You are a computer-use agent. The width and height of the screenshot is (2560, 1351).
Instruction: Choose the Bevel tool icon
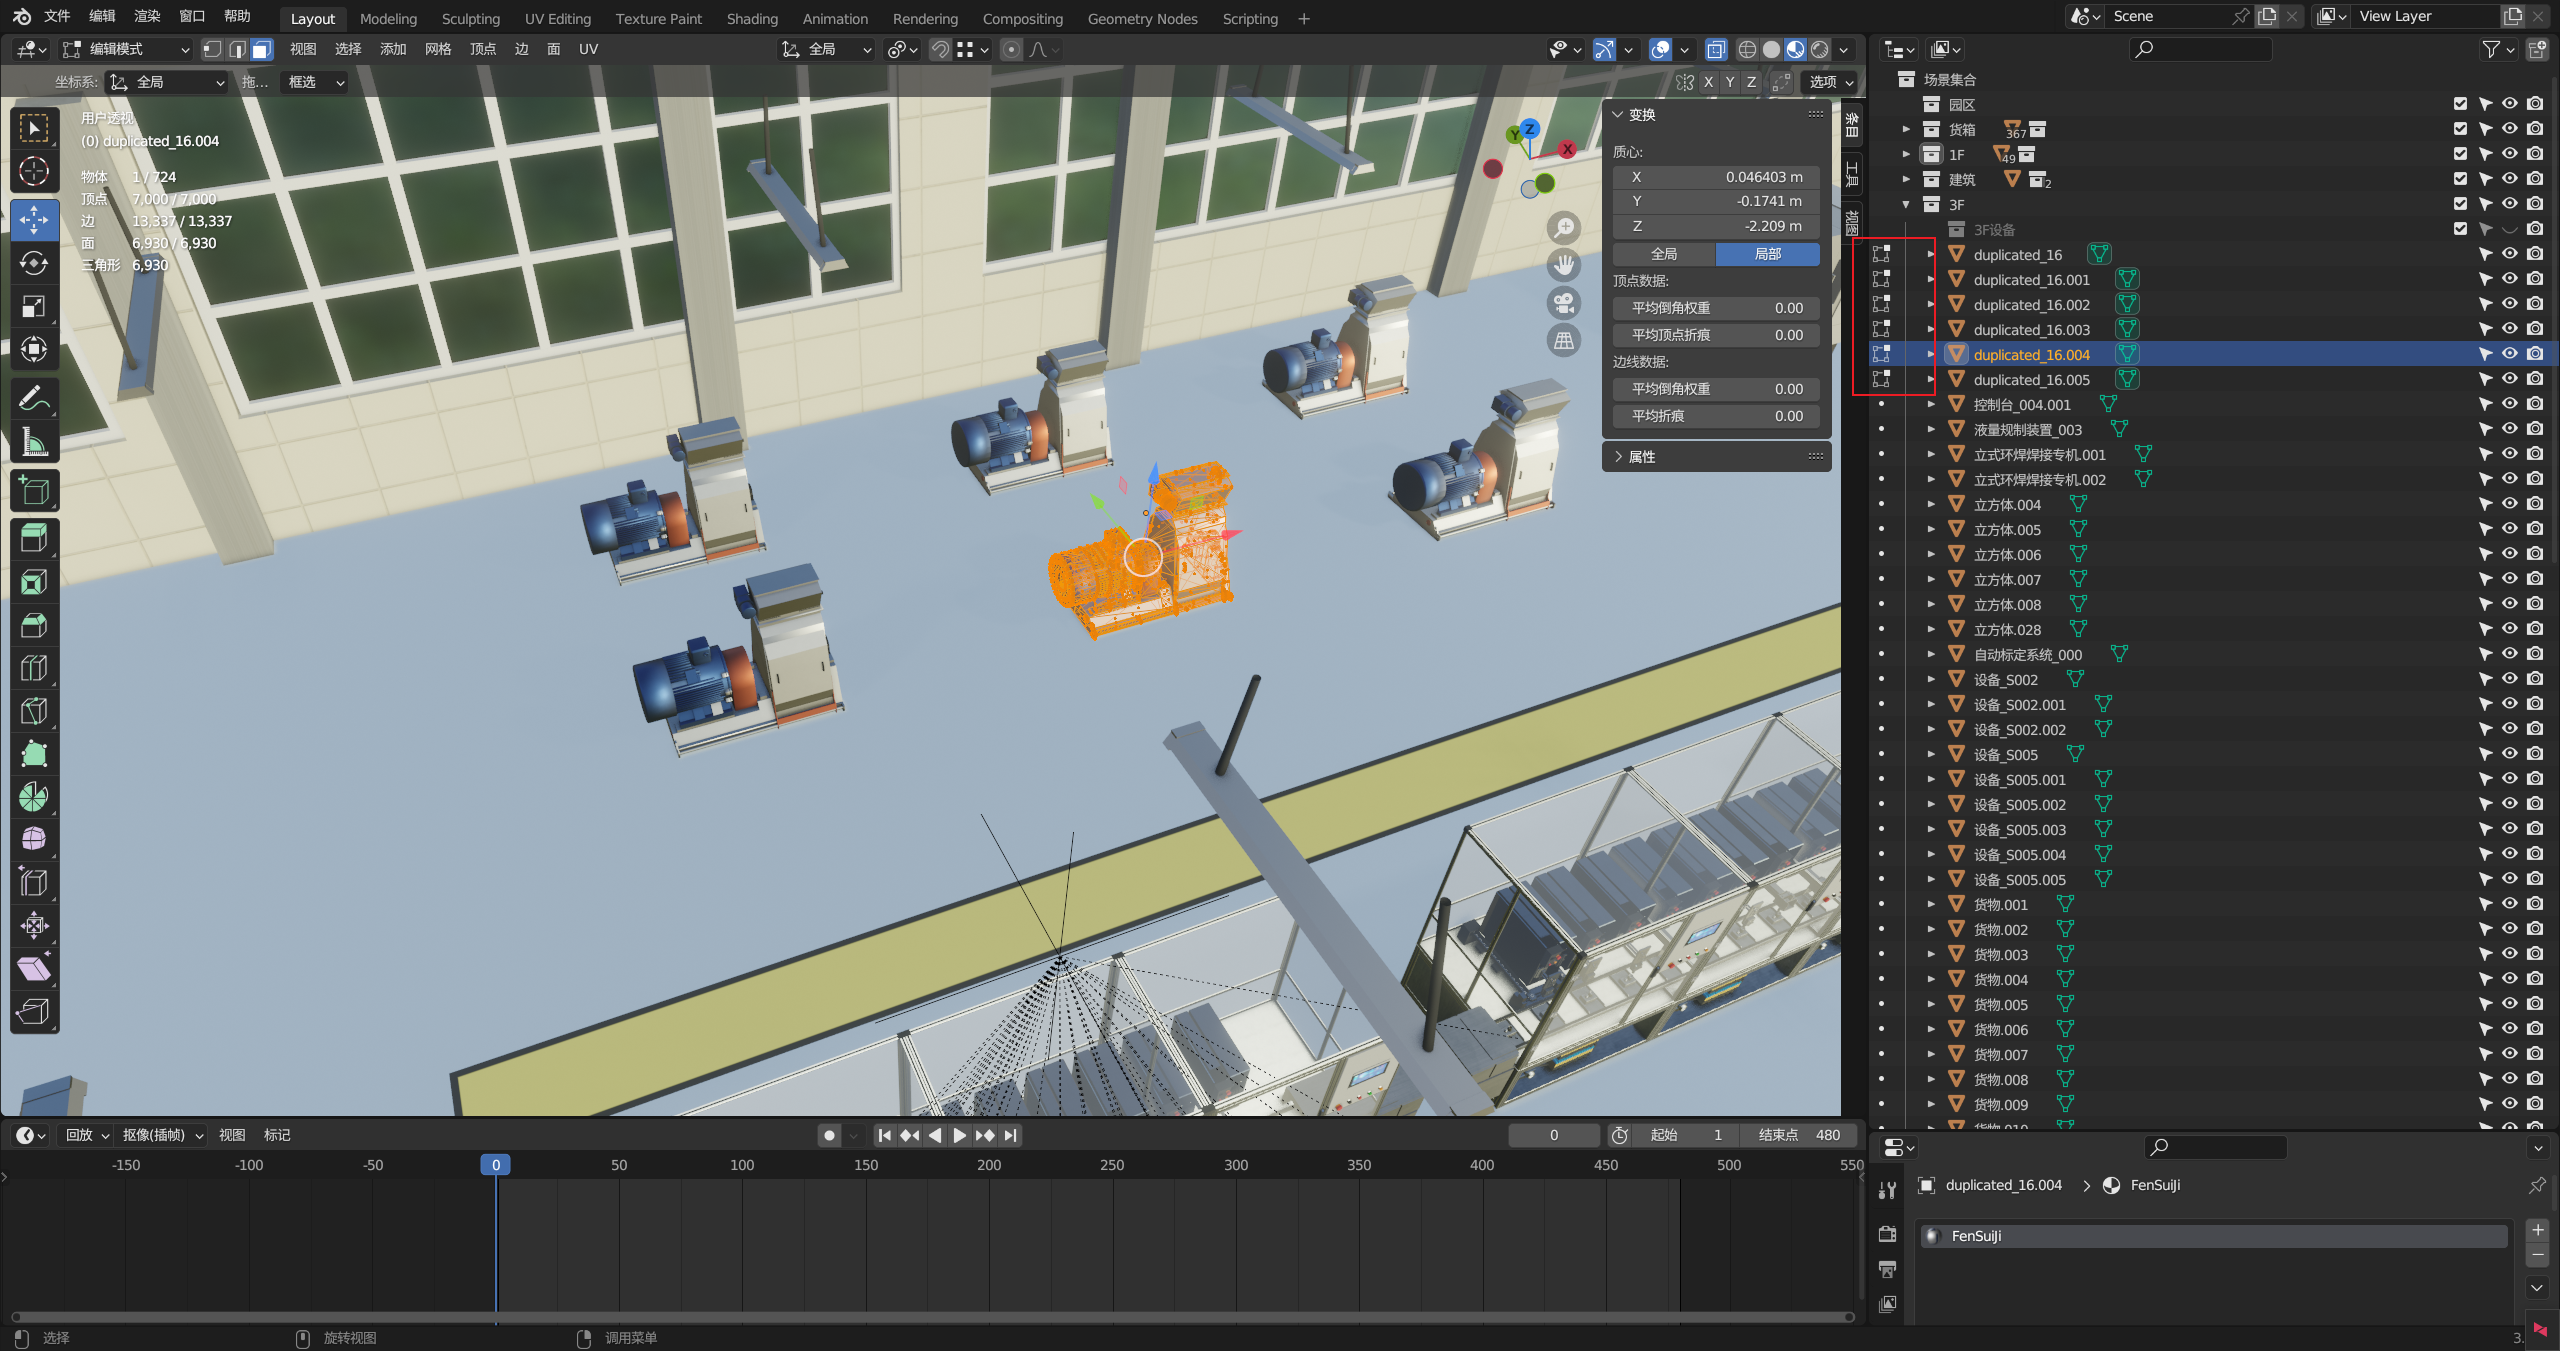pos(34,625)
